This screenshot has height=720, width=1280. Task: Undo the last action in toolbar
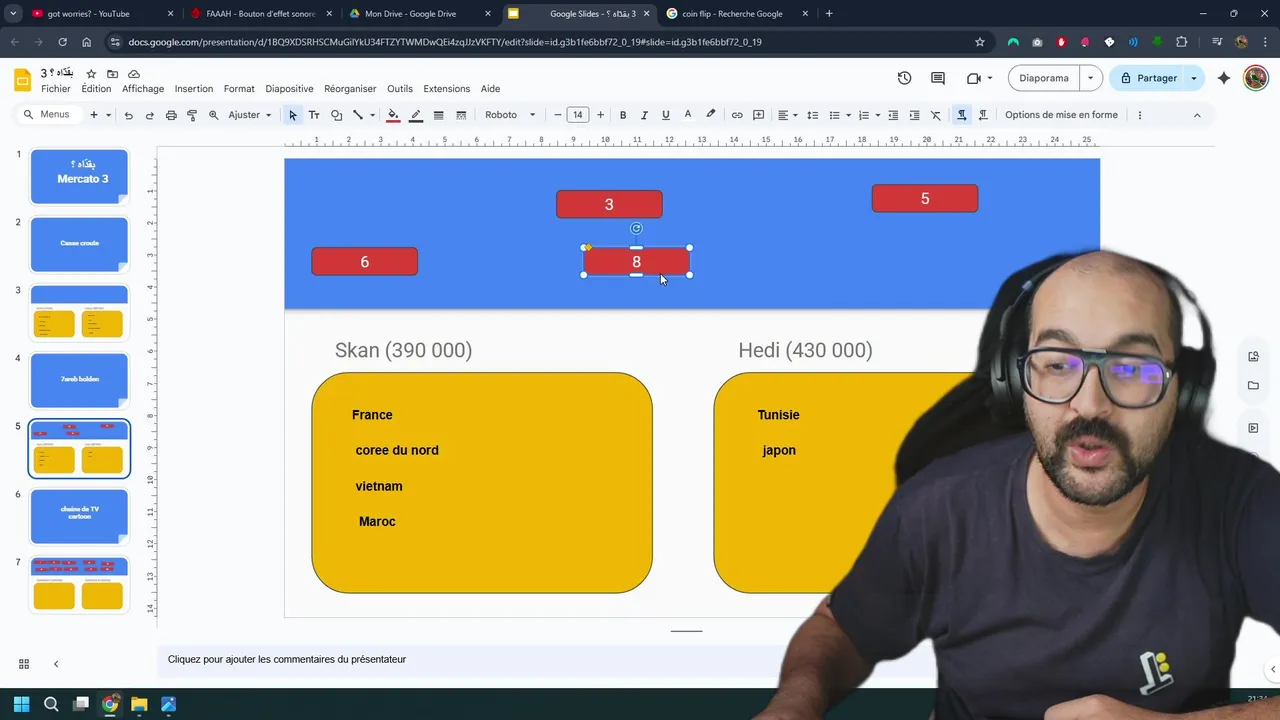pyautogui.click(x=128, y=115)
